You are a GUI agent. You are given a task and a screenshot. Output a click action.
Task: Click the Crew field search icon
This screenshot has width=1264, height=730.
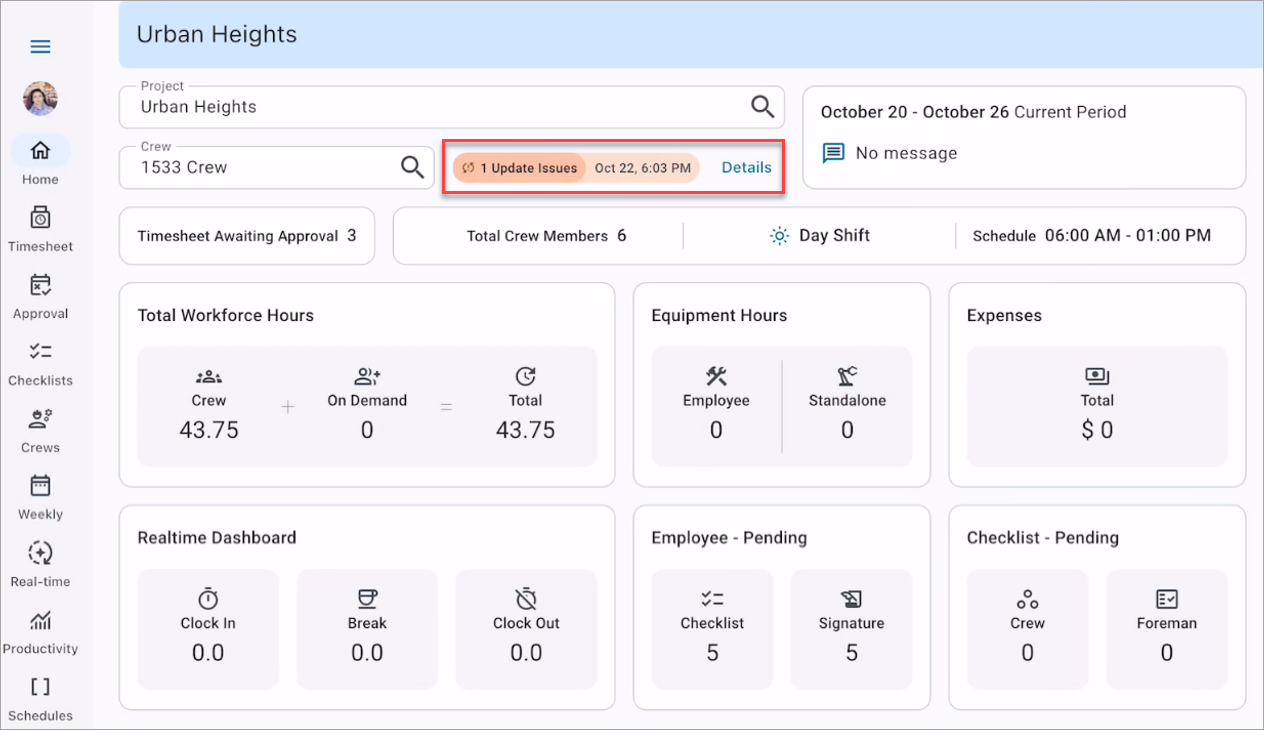pos(412,167)
